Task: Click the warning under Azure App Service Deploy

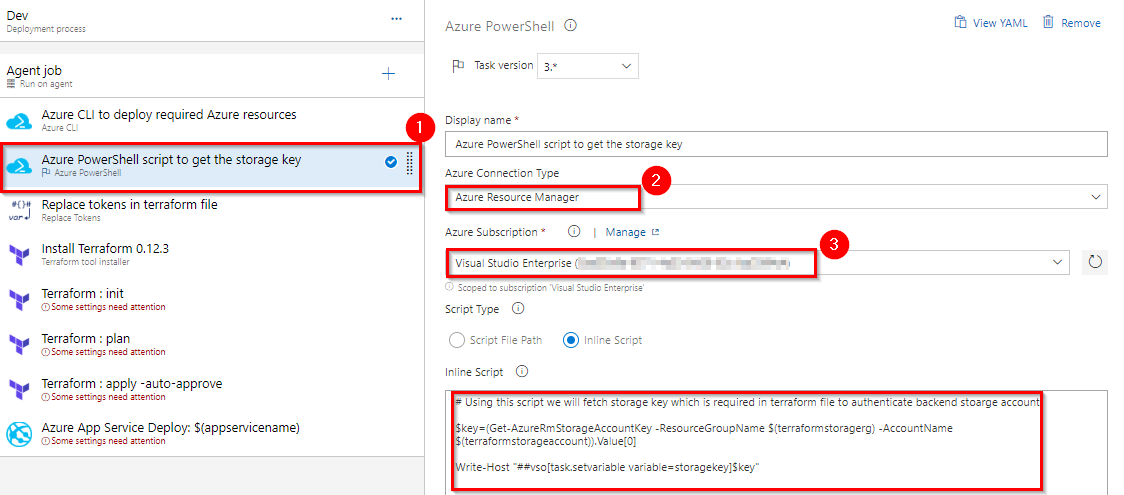Action: 104,441
